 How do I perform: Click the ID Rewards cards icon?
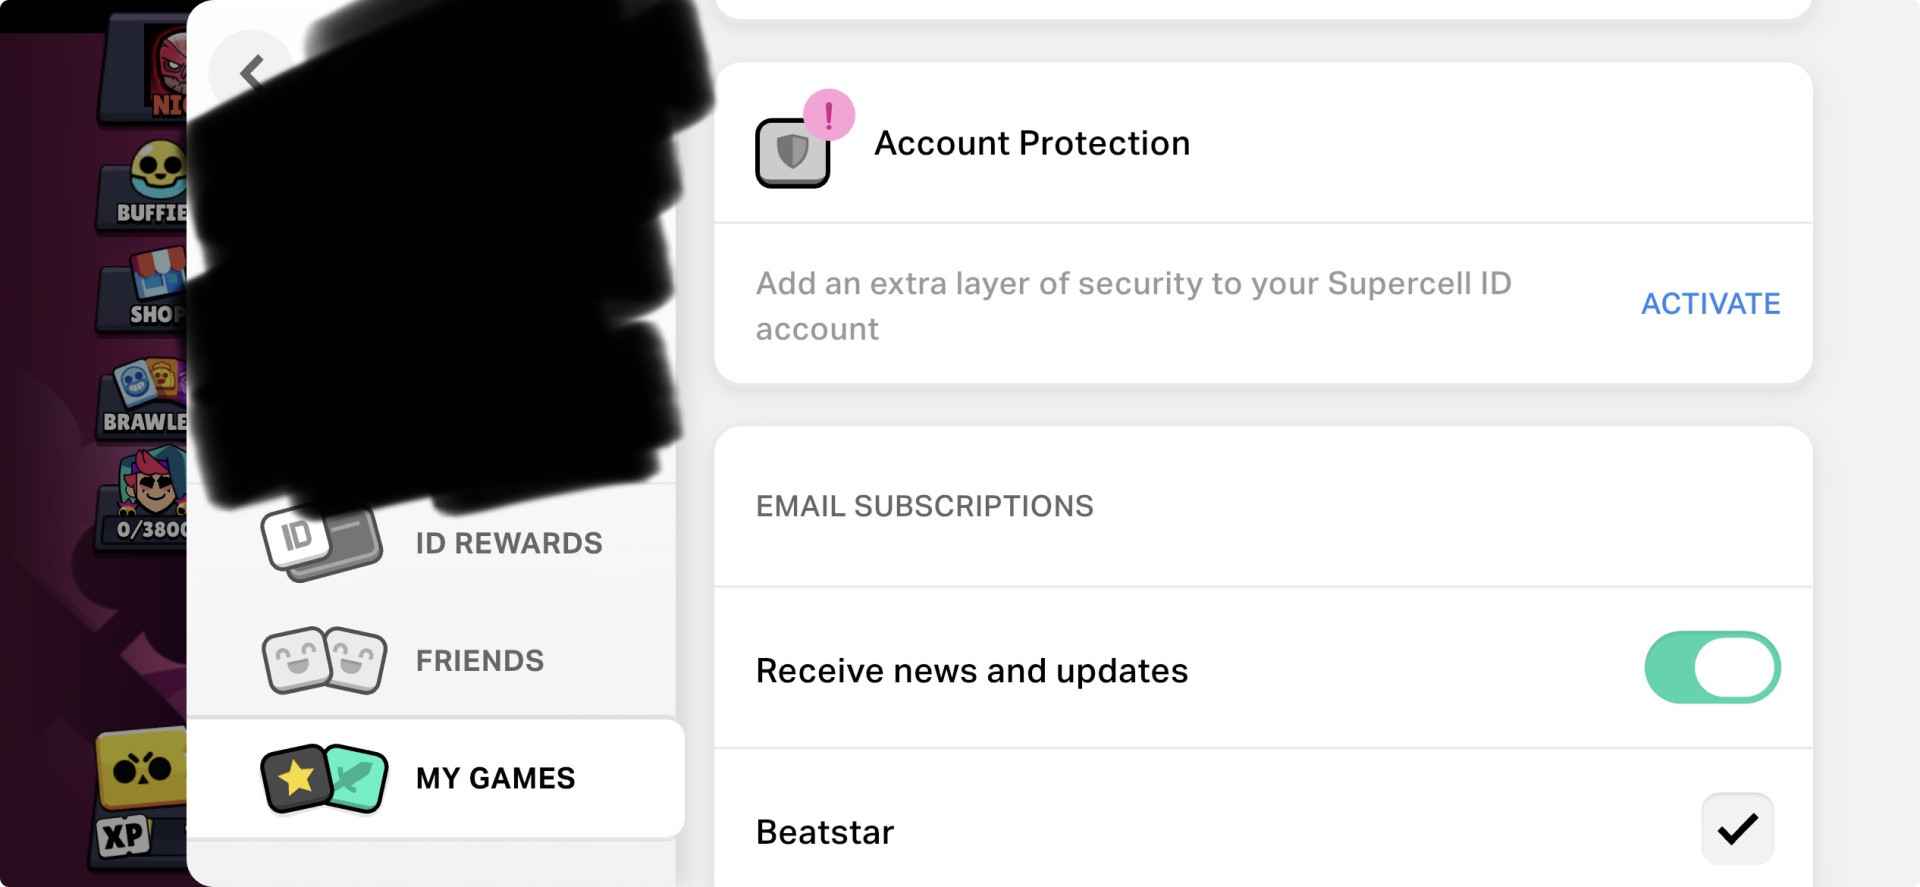point(320,543)
